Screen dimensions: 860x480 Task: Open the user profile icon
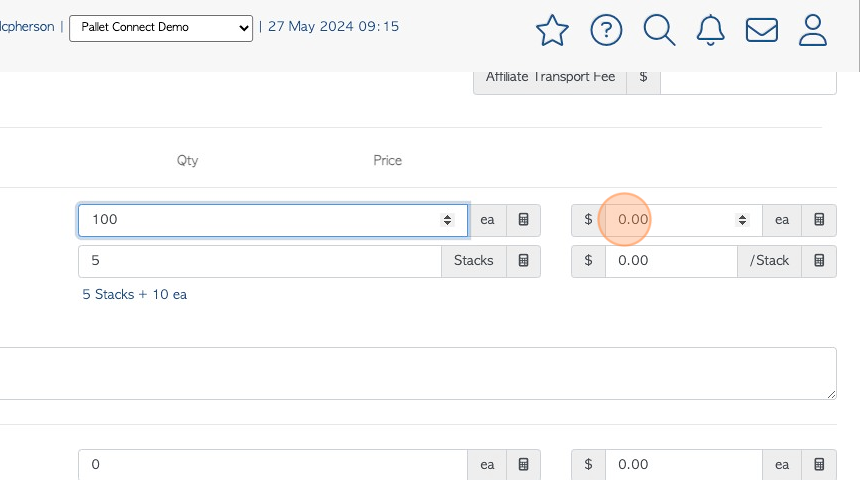[x=812, y=30]
